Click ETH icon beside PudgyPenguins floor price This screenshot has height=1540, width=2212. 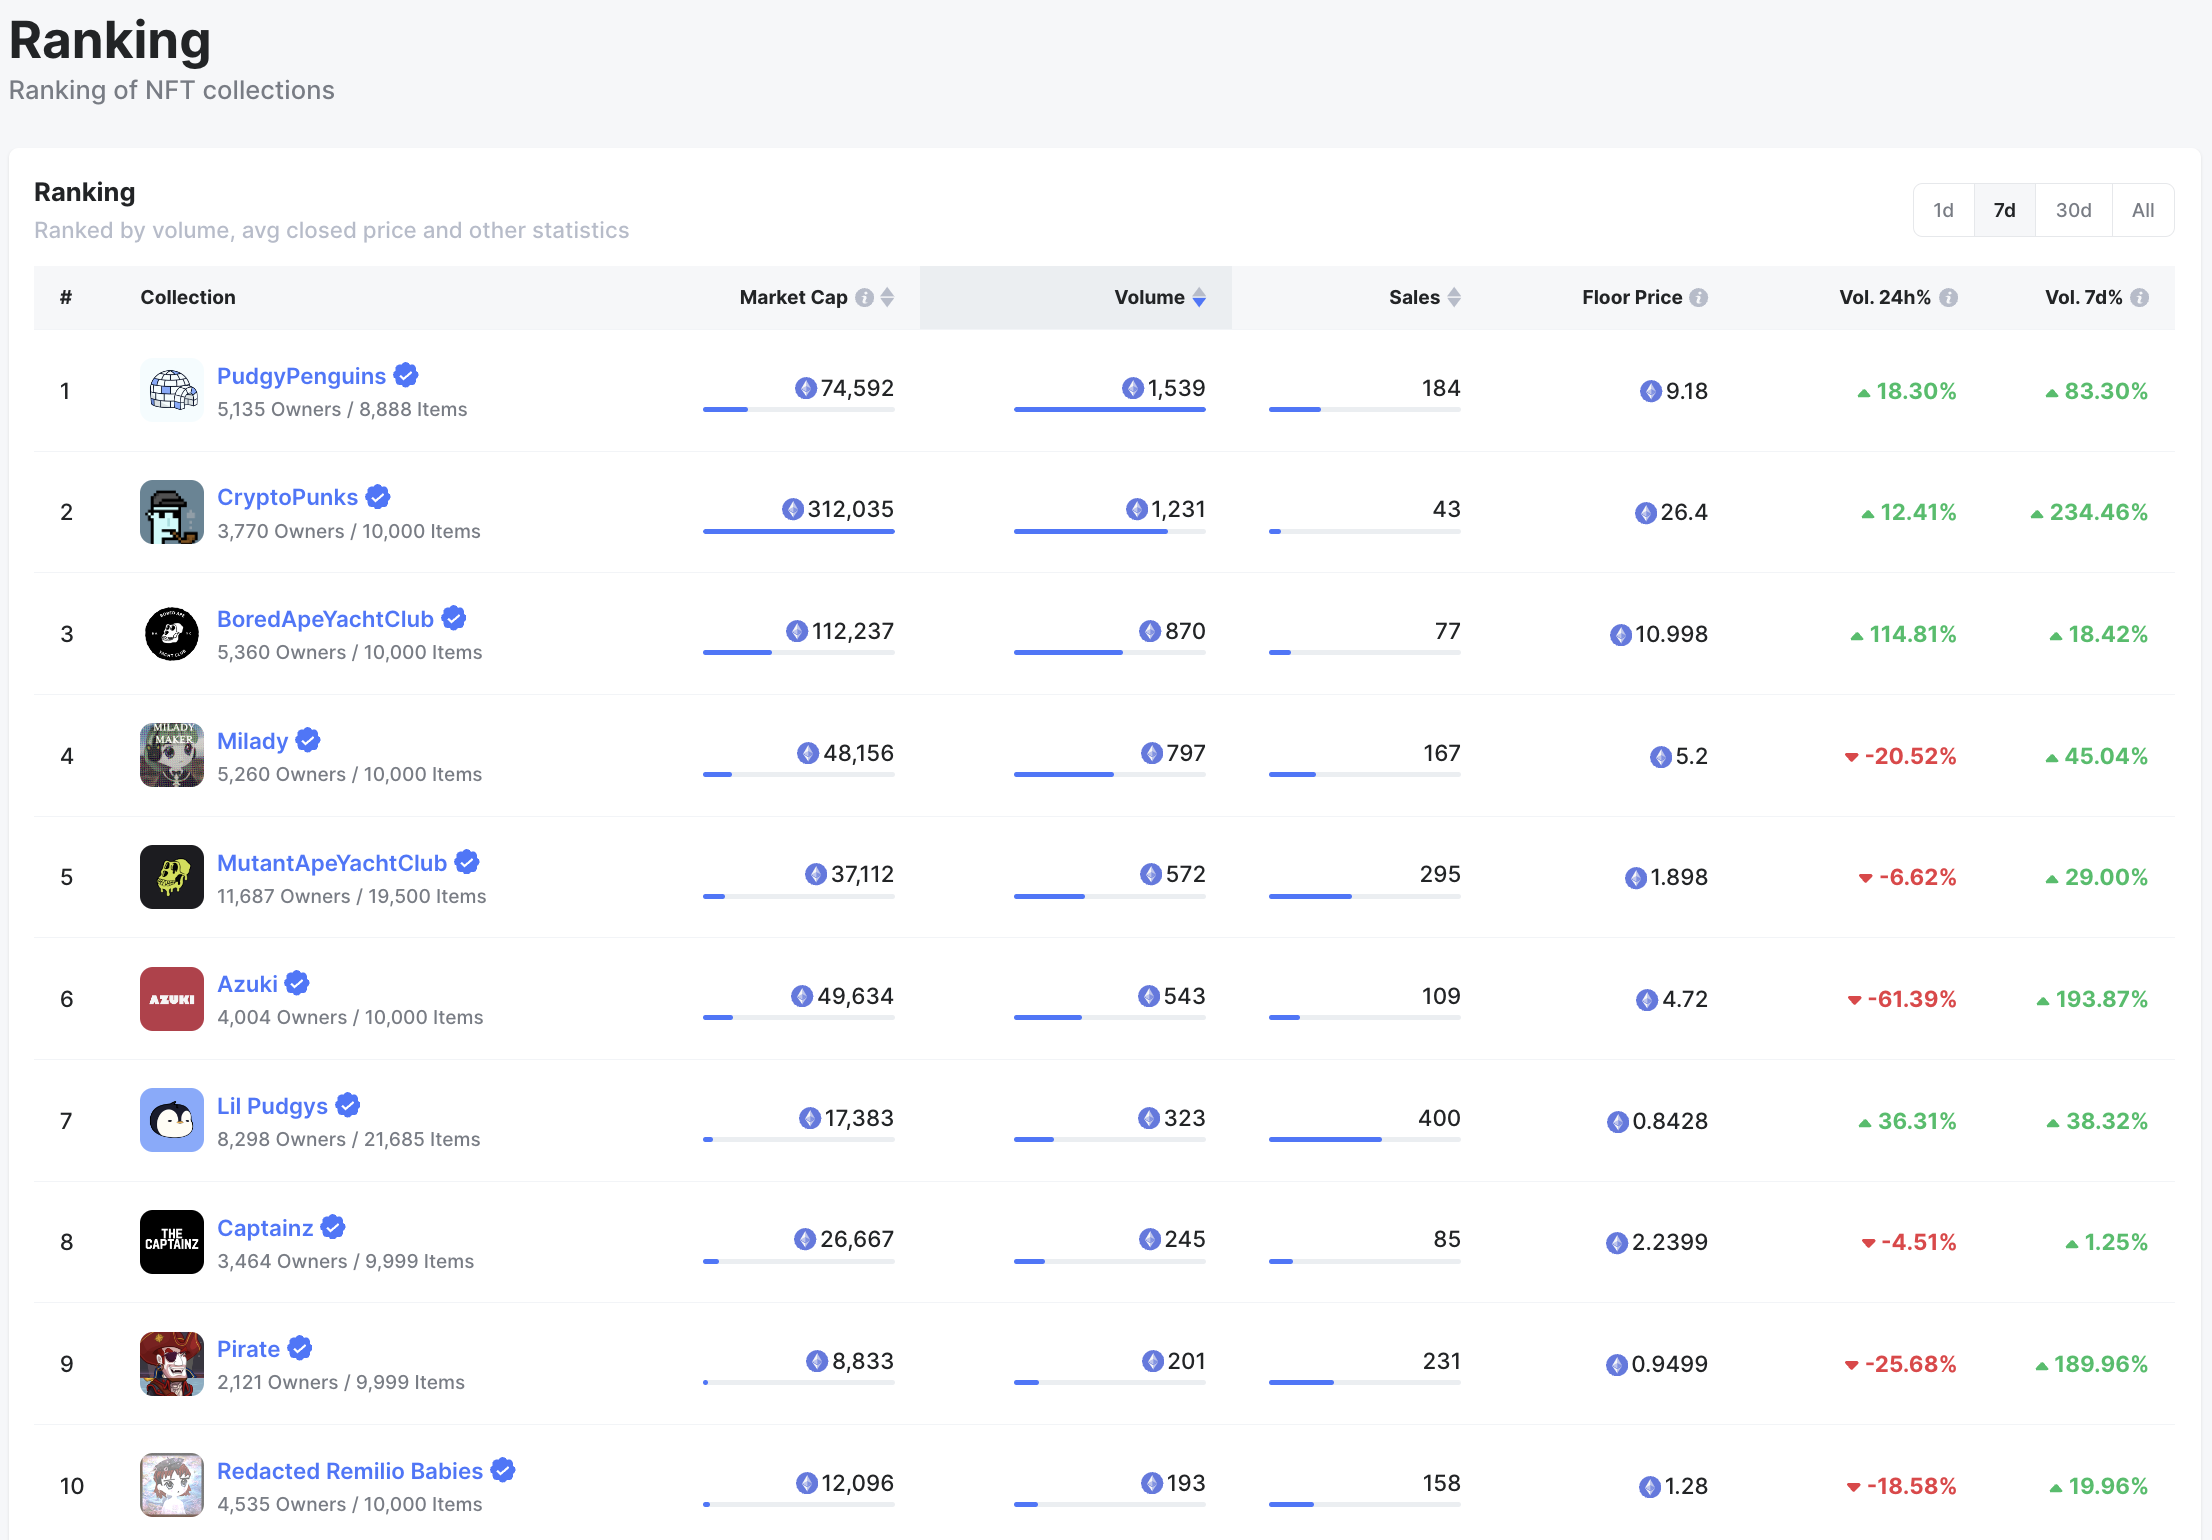click(x=1651, y=391)
